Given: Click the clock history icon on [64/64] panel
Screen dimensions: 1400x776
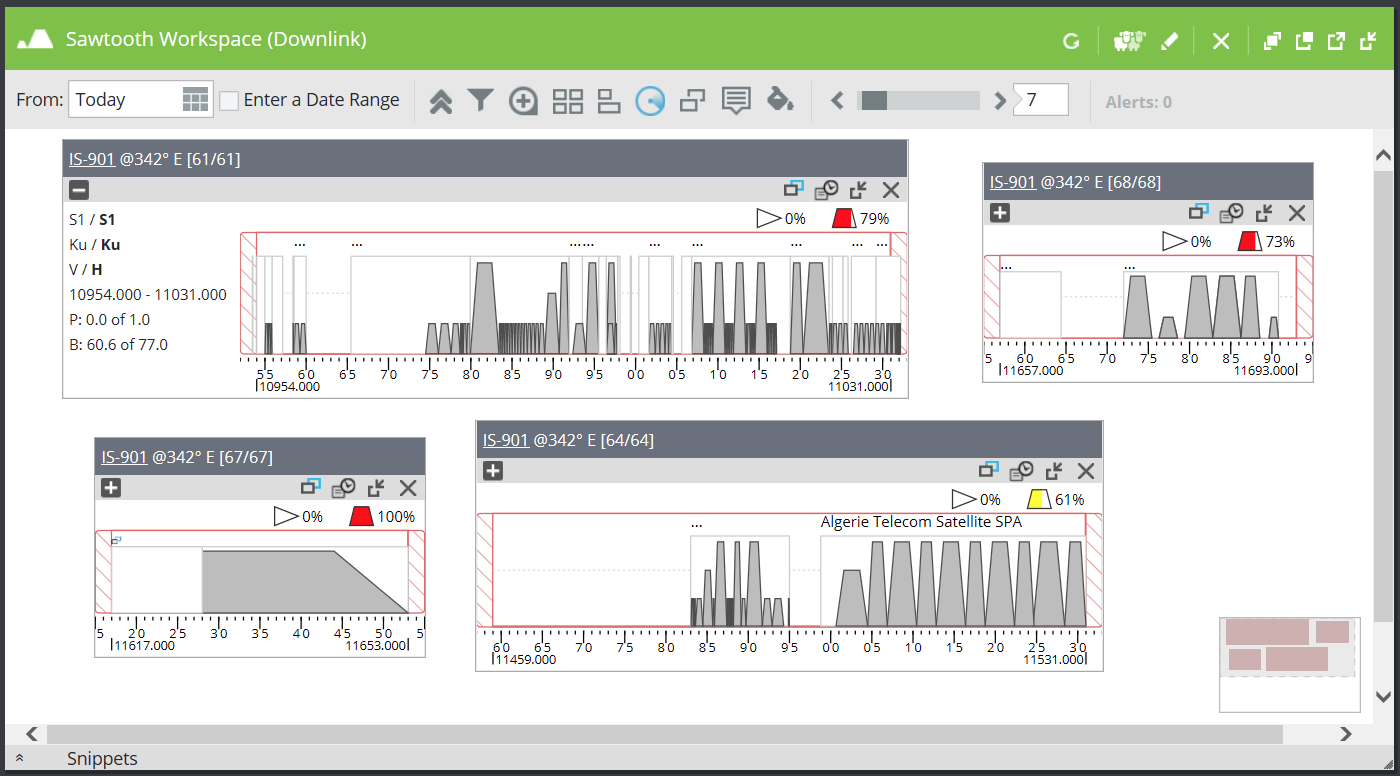Looking at the screenshot, I should [1021, 472].
